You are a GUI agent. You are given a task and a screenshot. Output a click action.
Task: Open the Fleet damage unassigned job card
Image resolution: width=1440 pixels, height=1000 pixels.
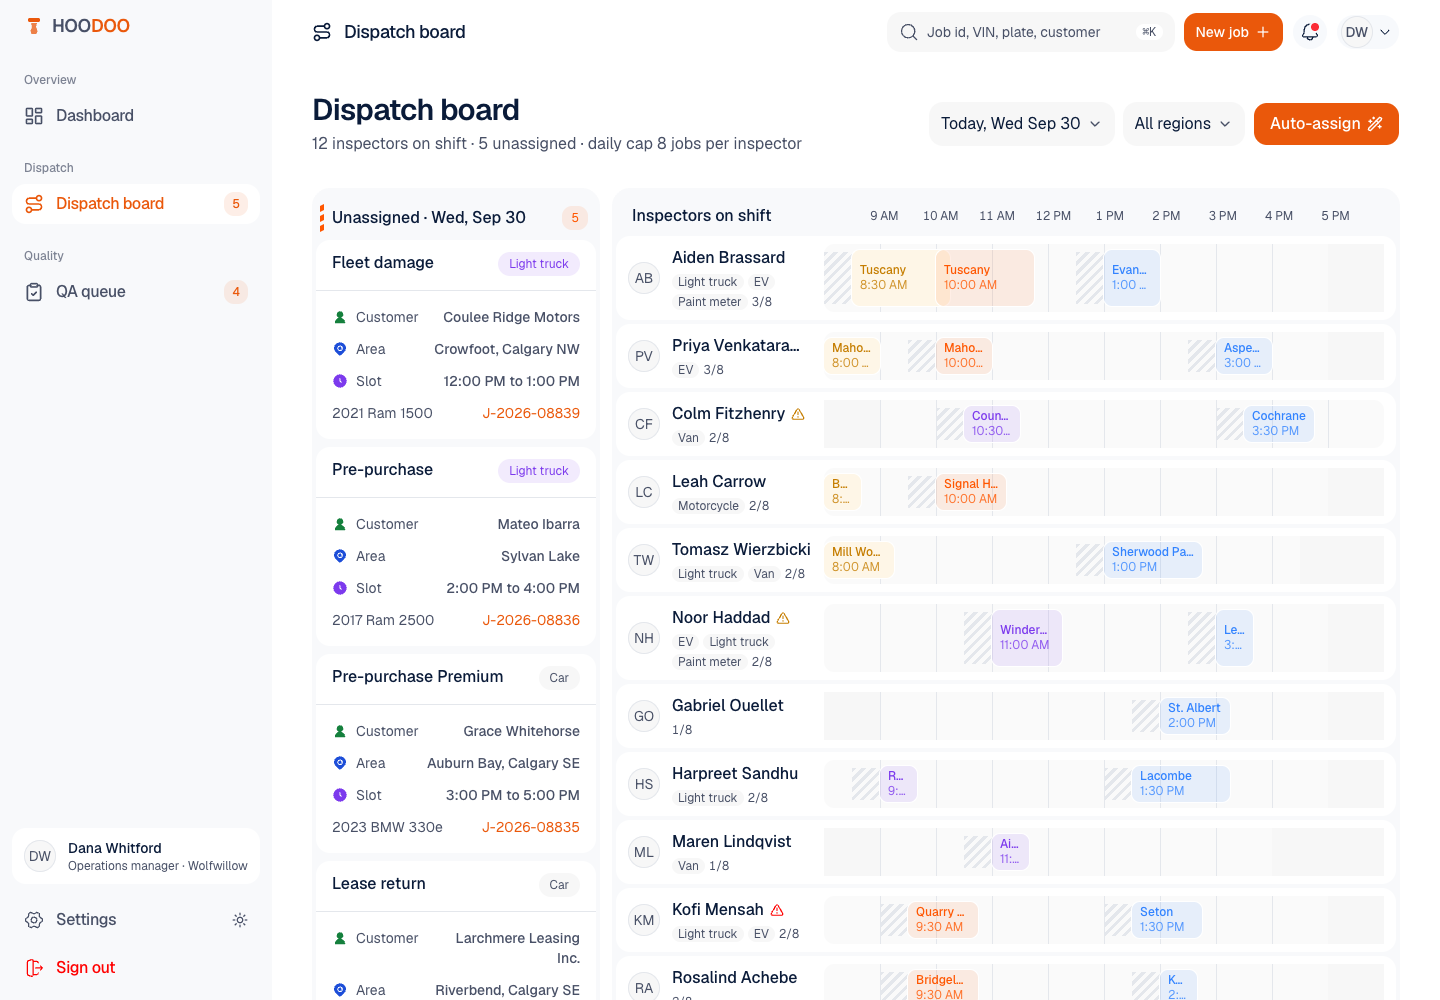[456, 340]
